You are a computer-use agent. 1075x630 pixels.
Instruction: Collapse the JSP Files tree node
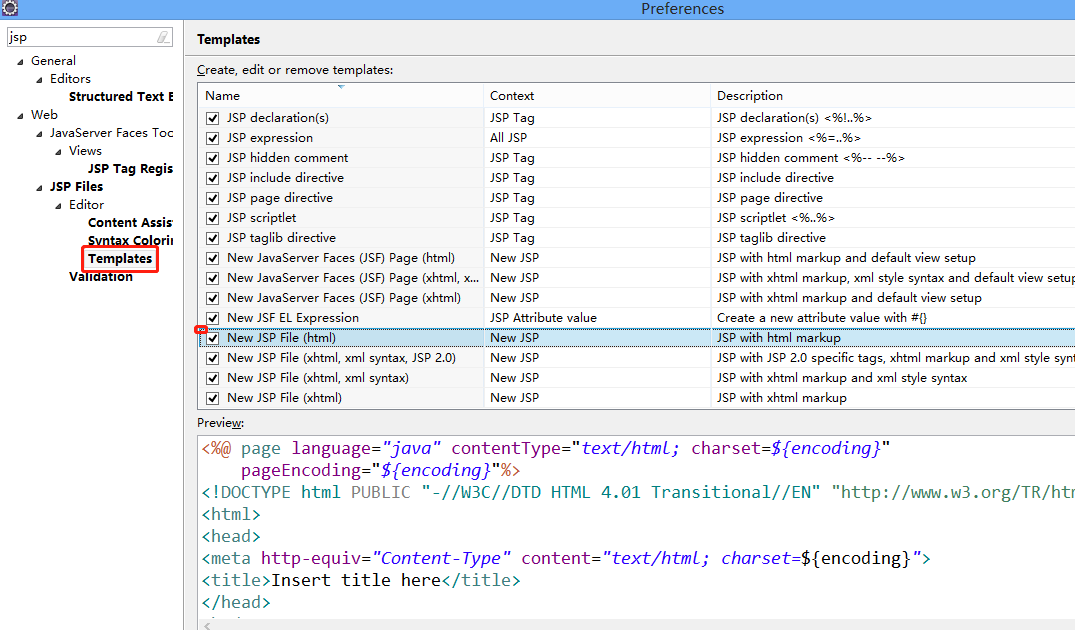tap(39, 188)
